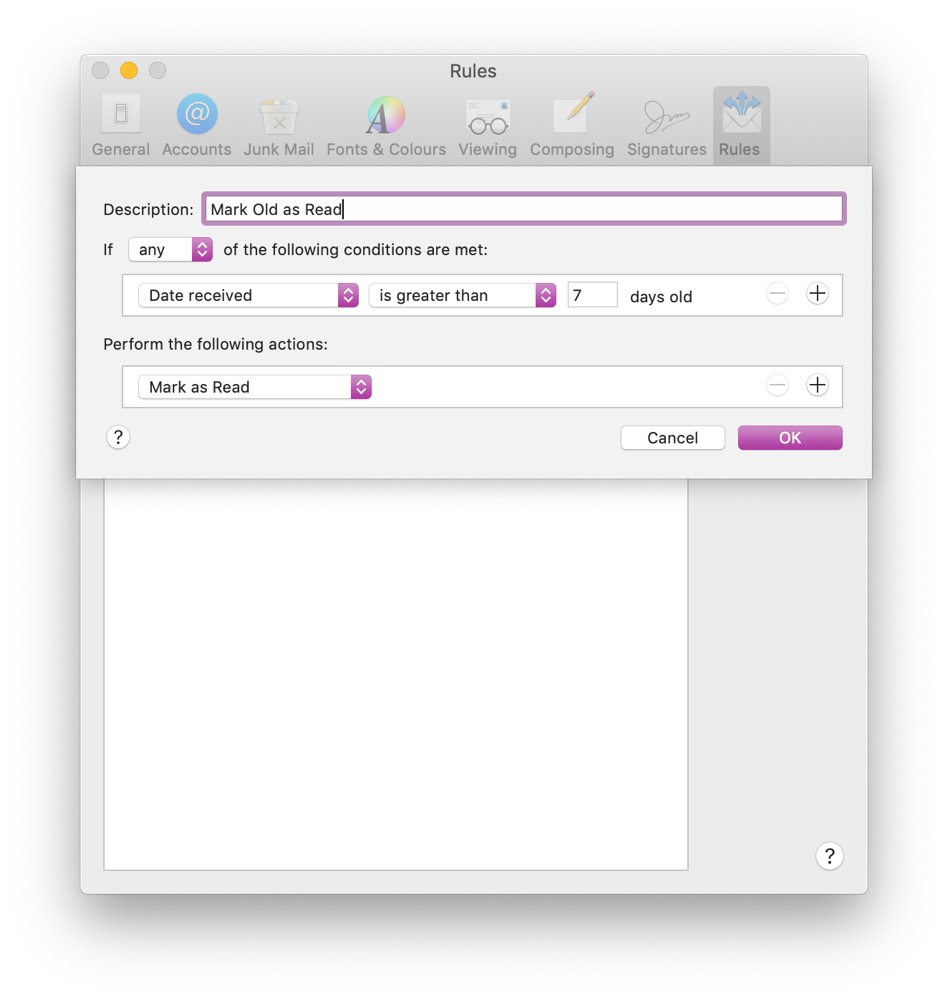Image resolution: width=948 pixels, height=1000 pixels.
Task: Add a new condition with the plus button
Action: click(817, 294)
